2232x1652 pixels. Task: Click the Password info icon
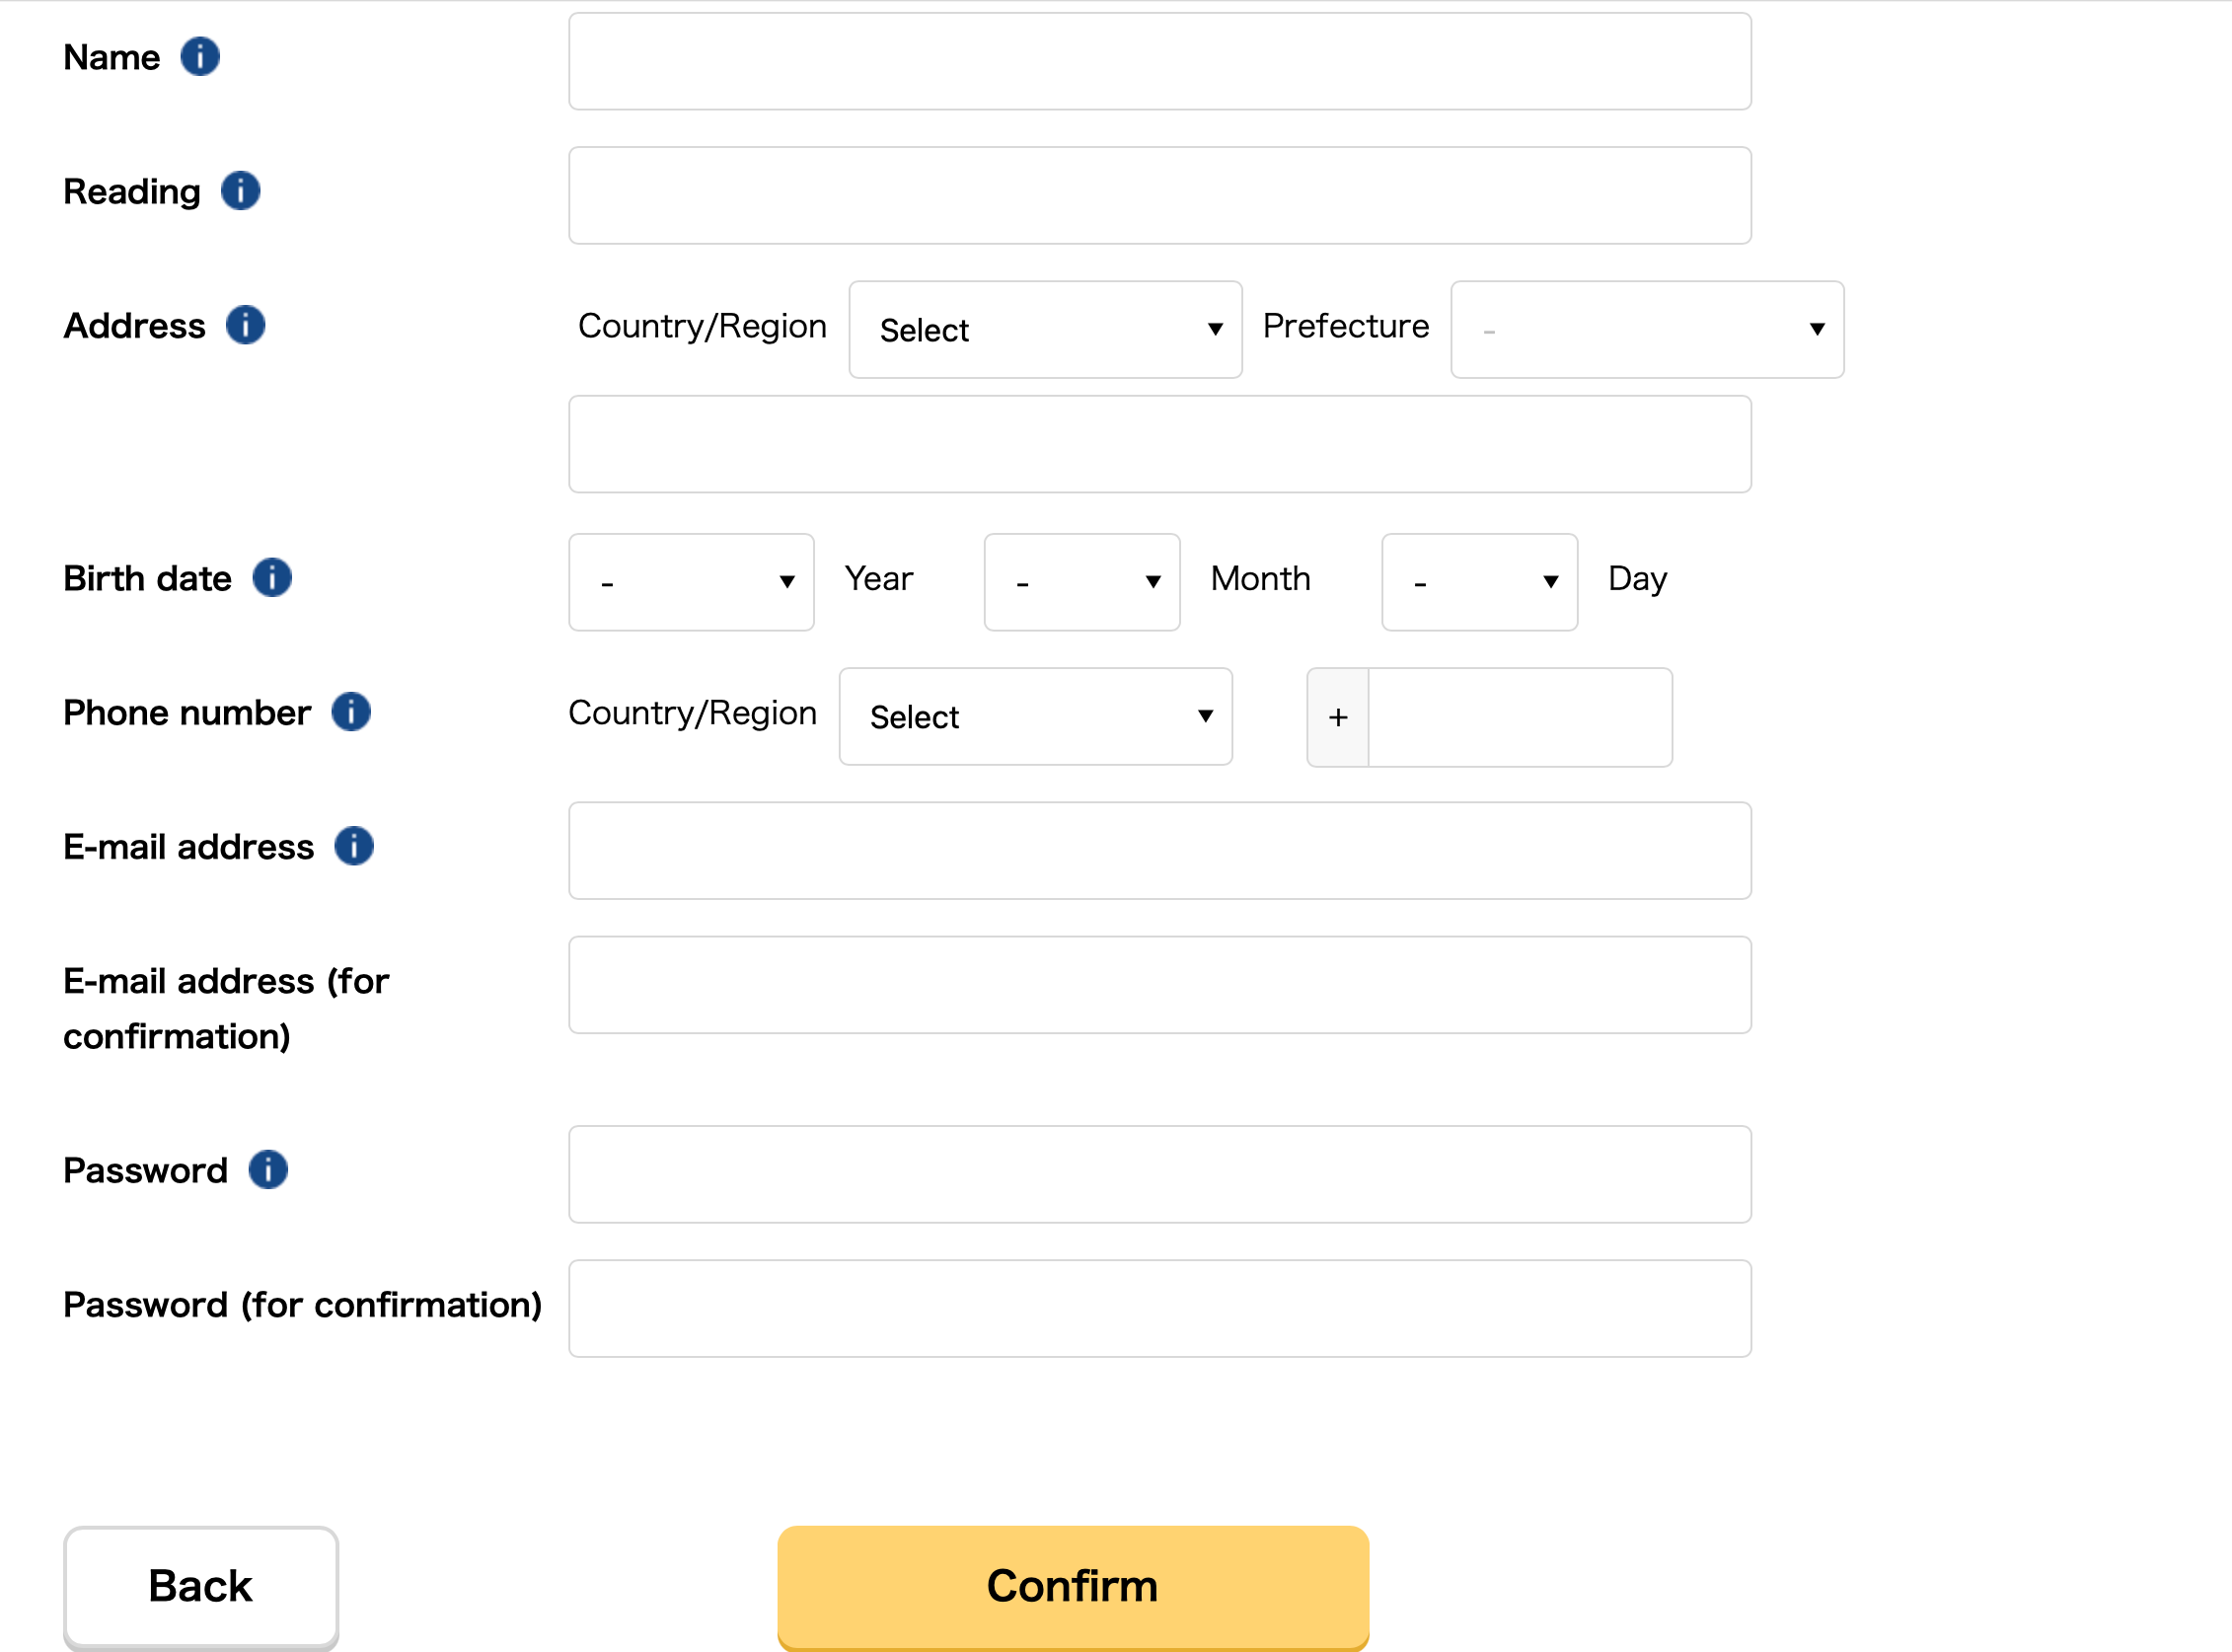(x=268, y=1170)
